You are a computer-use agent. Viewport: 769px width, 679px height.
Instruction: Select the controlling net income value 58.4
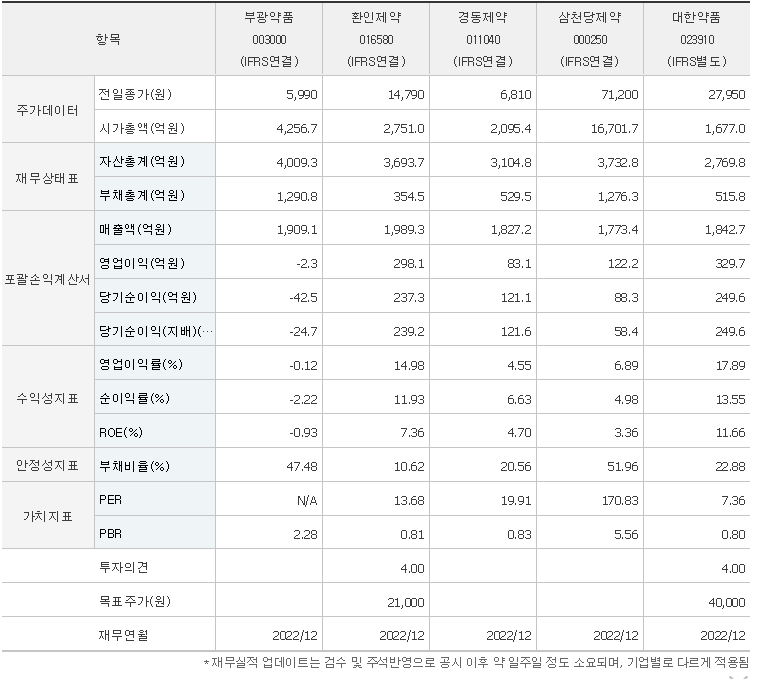pos(626,332)
